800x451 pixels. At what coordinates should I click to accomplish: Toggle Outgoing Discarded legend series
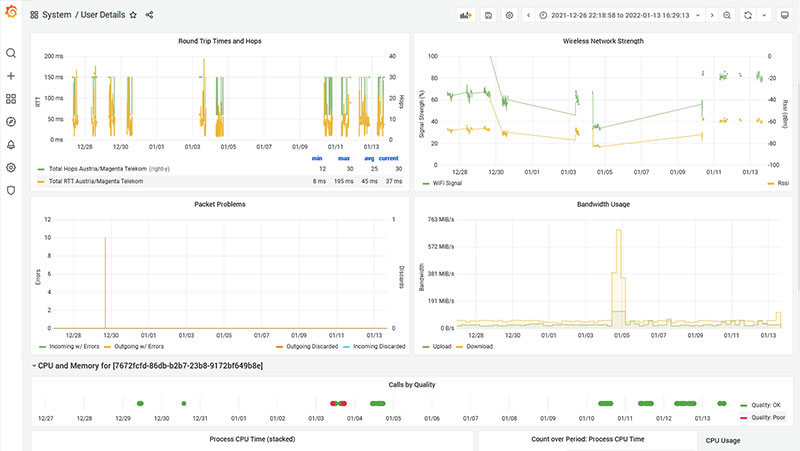(x=312, y=346)
